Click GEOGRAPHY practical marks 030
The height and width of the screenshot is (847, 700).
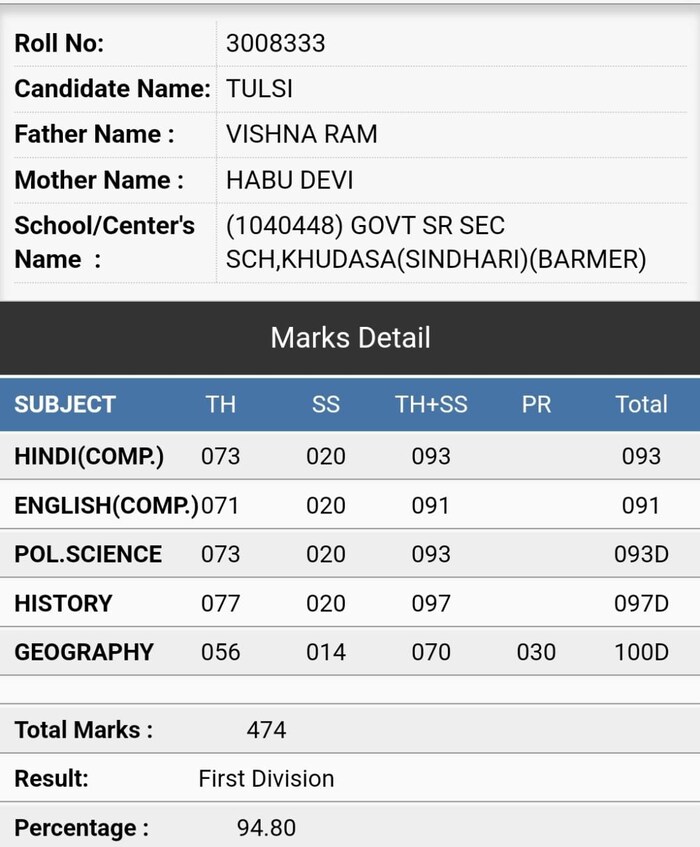pyautogui.click(x=536, y=652)
